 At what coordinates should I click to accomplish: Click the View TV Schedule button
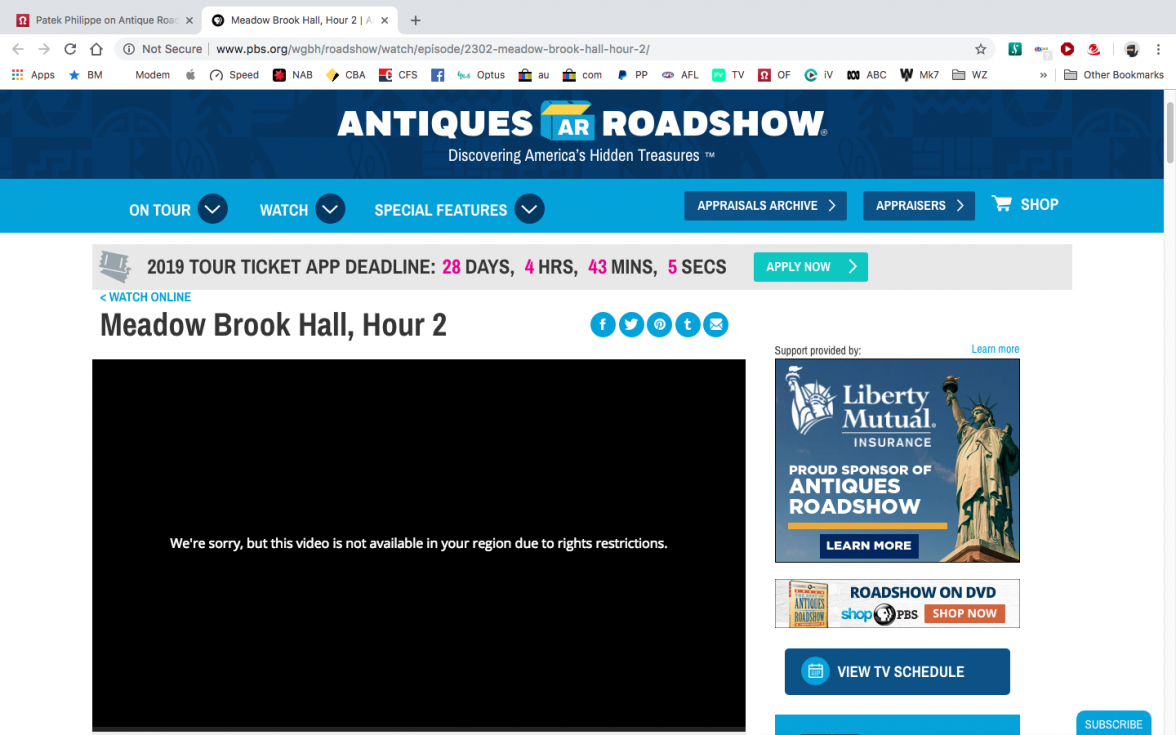[x=897, y=672]
